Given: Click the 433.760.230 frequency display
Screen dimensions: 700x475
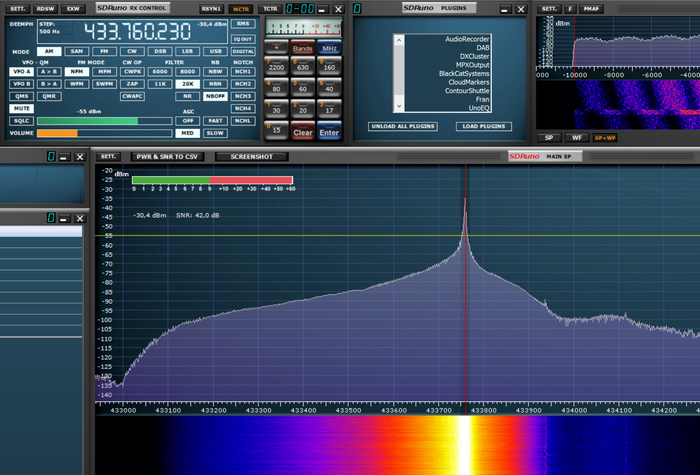Looking at the screenshot, I should tap(138, 31).
